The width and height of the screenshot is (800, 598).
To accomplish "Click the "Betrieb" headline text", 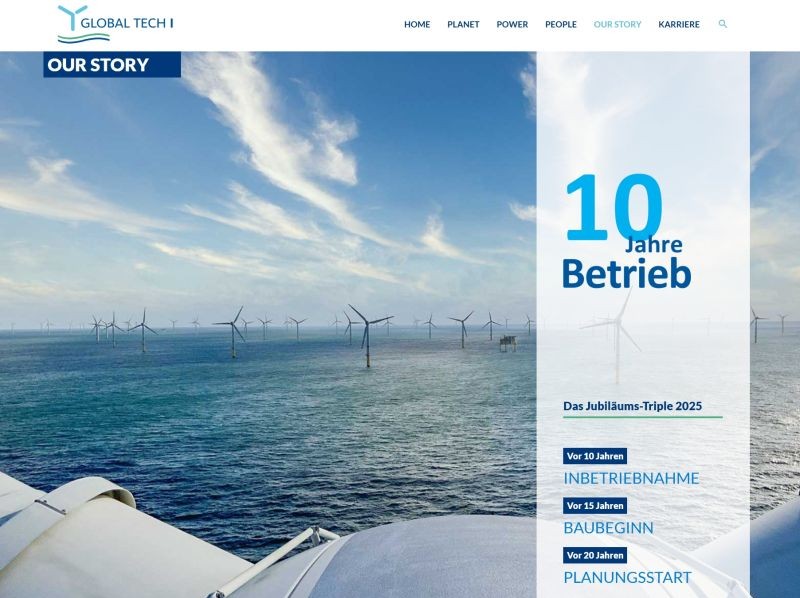I will [626, 273].
